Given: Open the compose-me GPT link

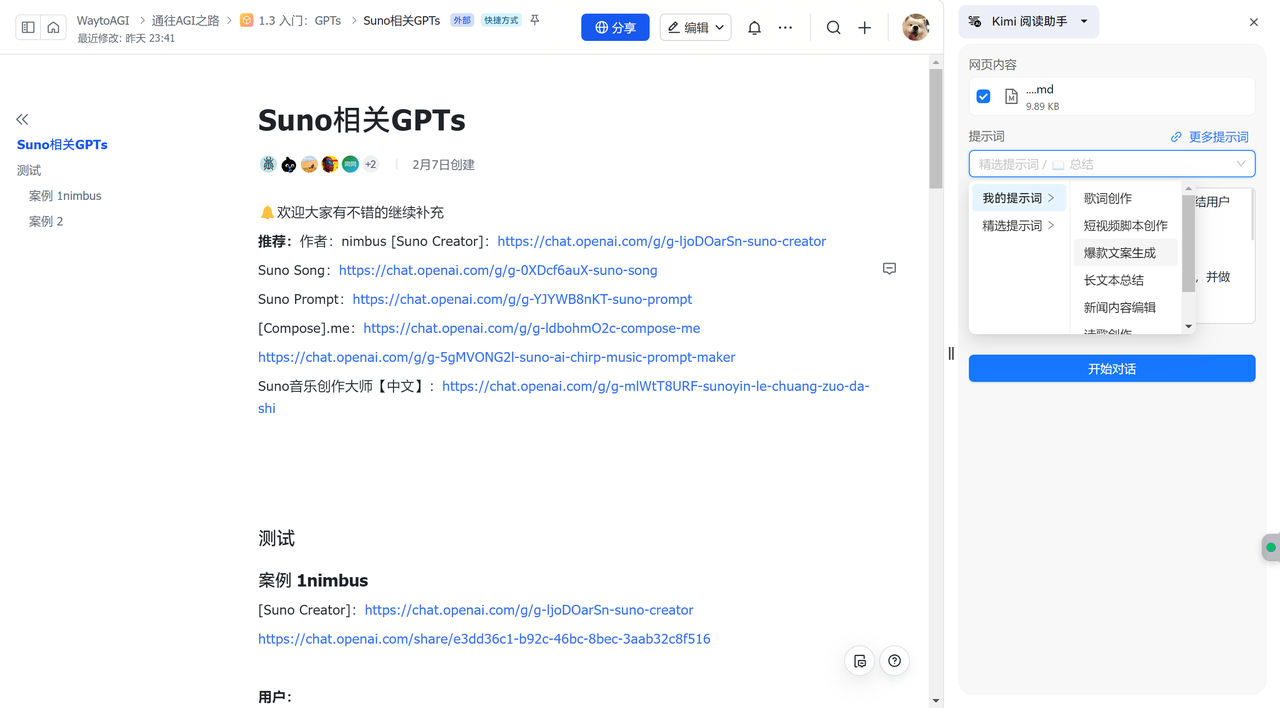Looking at the screenshot, I should (x=532, y=328).
